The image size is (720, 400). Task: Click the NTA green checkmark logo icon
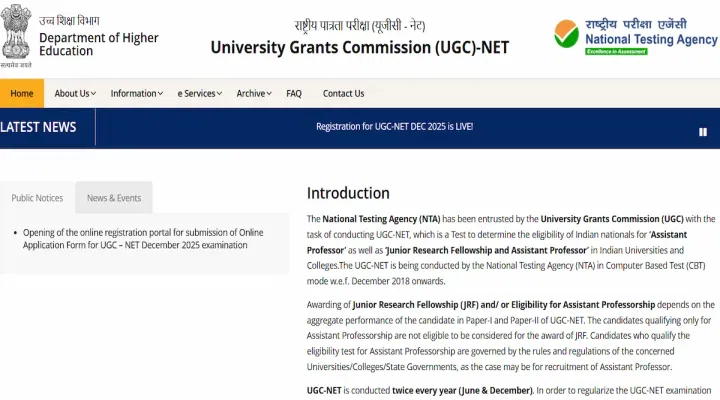click(566, 34)
